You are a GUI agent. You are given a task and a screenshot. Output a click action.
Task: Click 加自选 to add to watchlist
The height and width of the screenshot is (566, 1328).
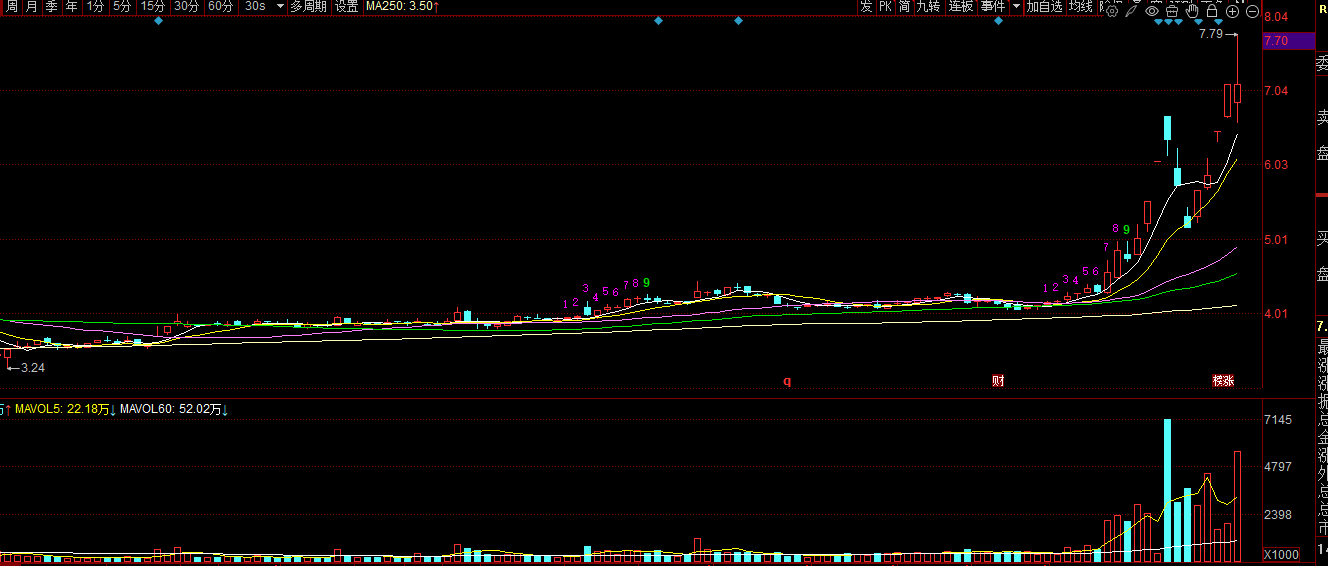click(x=1044, y=6)
